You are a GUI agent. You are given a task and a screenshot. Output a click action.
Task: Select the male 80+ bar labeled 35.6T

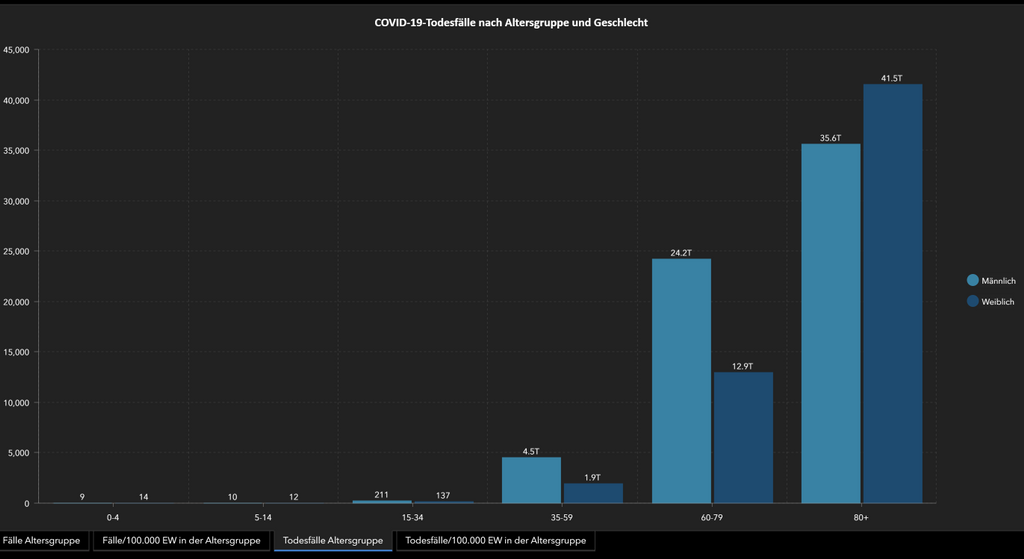coord(831,323)
